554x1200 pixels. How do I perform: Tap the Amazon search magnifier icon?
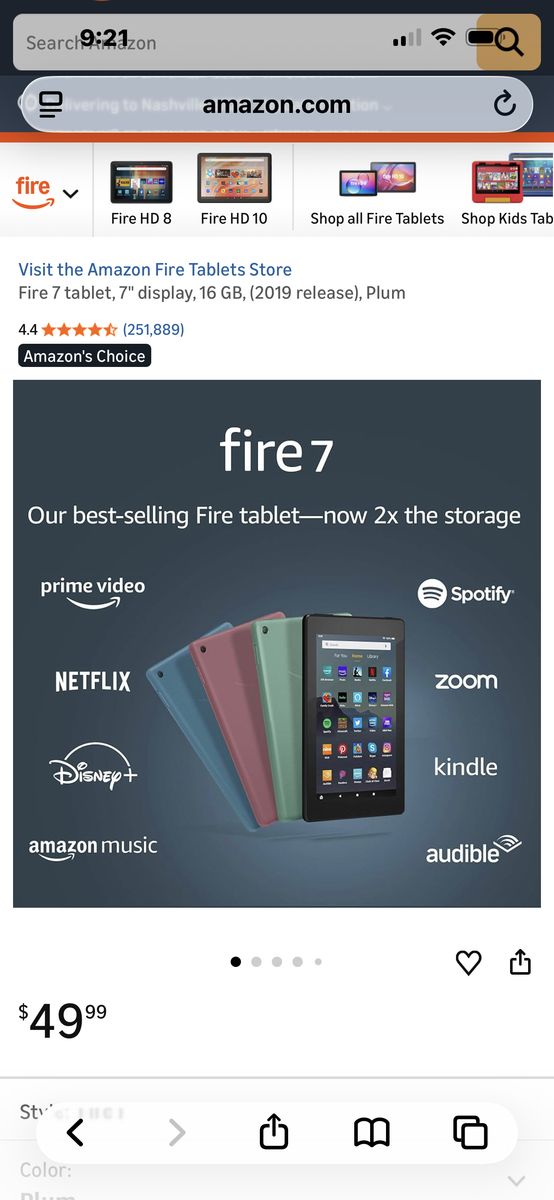pyautogui.click(x=509, y=42)
